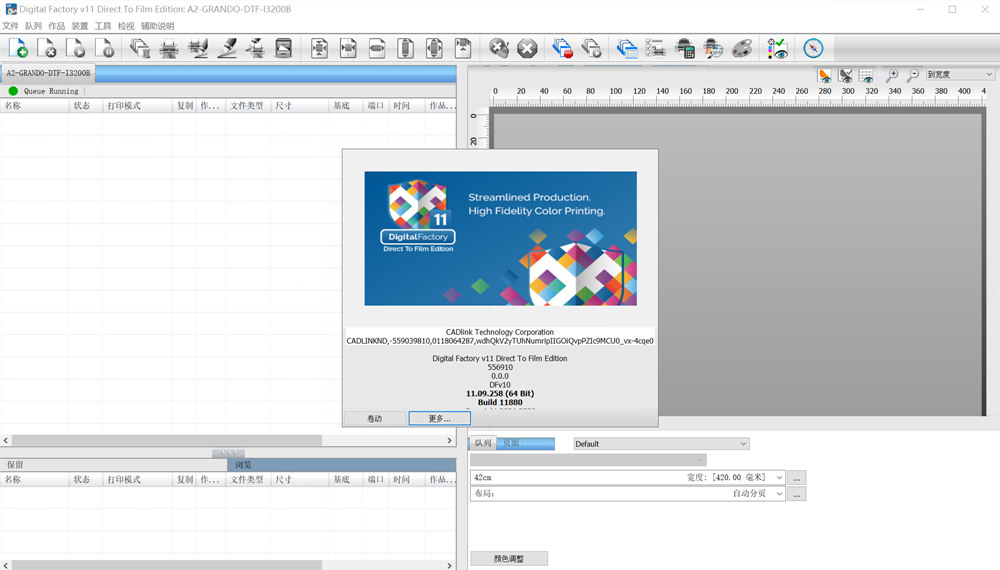The width and height of the screenshot is (1000, 570).
Task: Open the 42cm media width dropdown
Action: (628, 477)
